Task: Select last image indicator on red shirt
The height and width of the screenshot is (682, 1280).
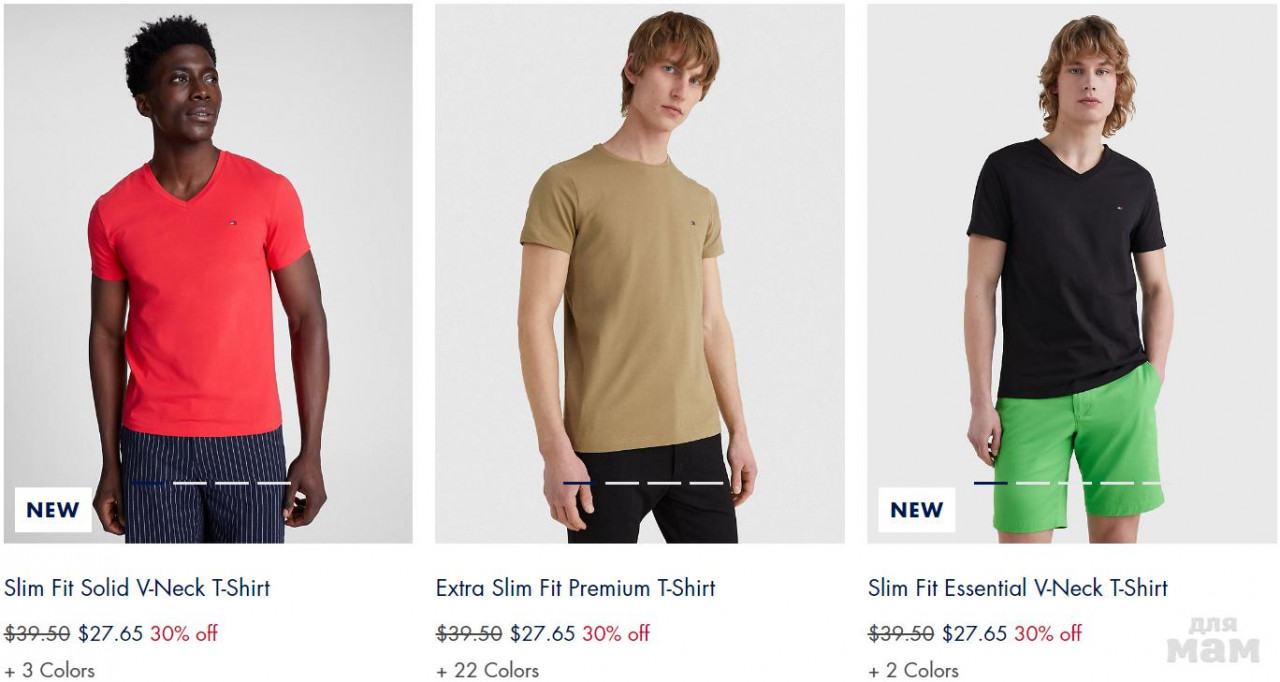Action: [x=274, y=483]
